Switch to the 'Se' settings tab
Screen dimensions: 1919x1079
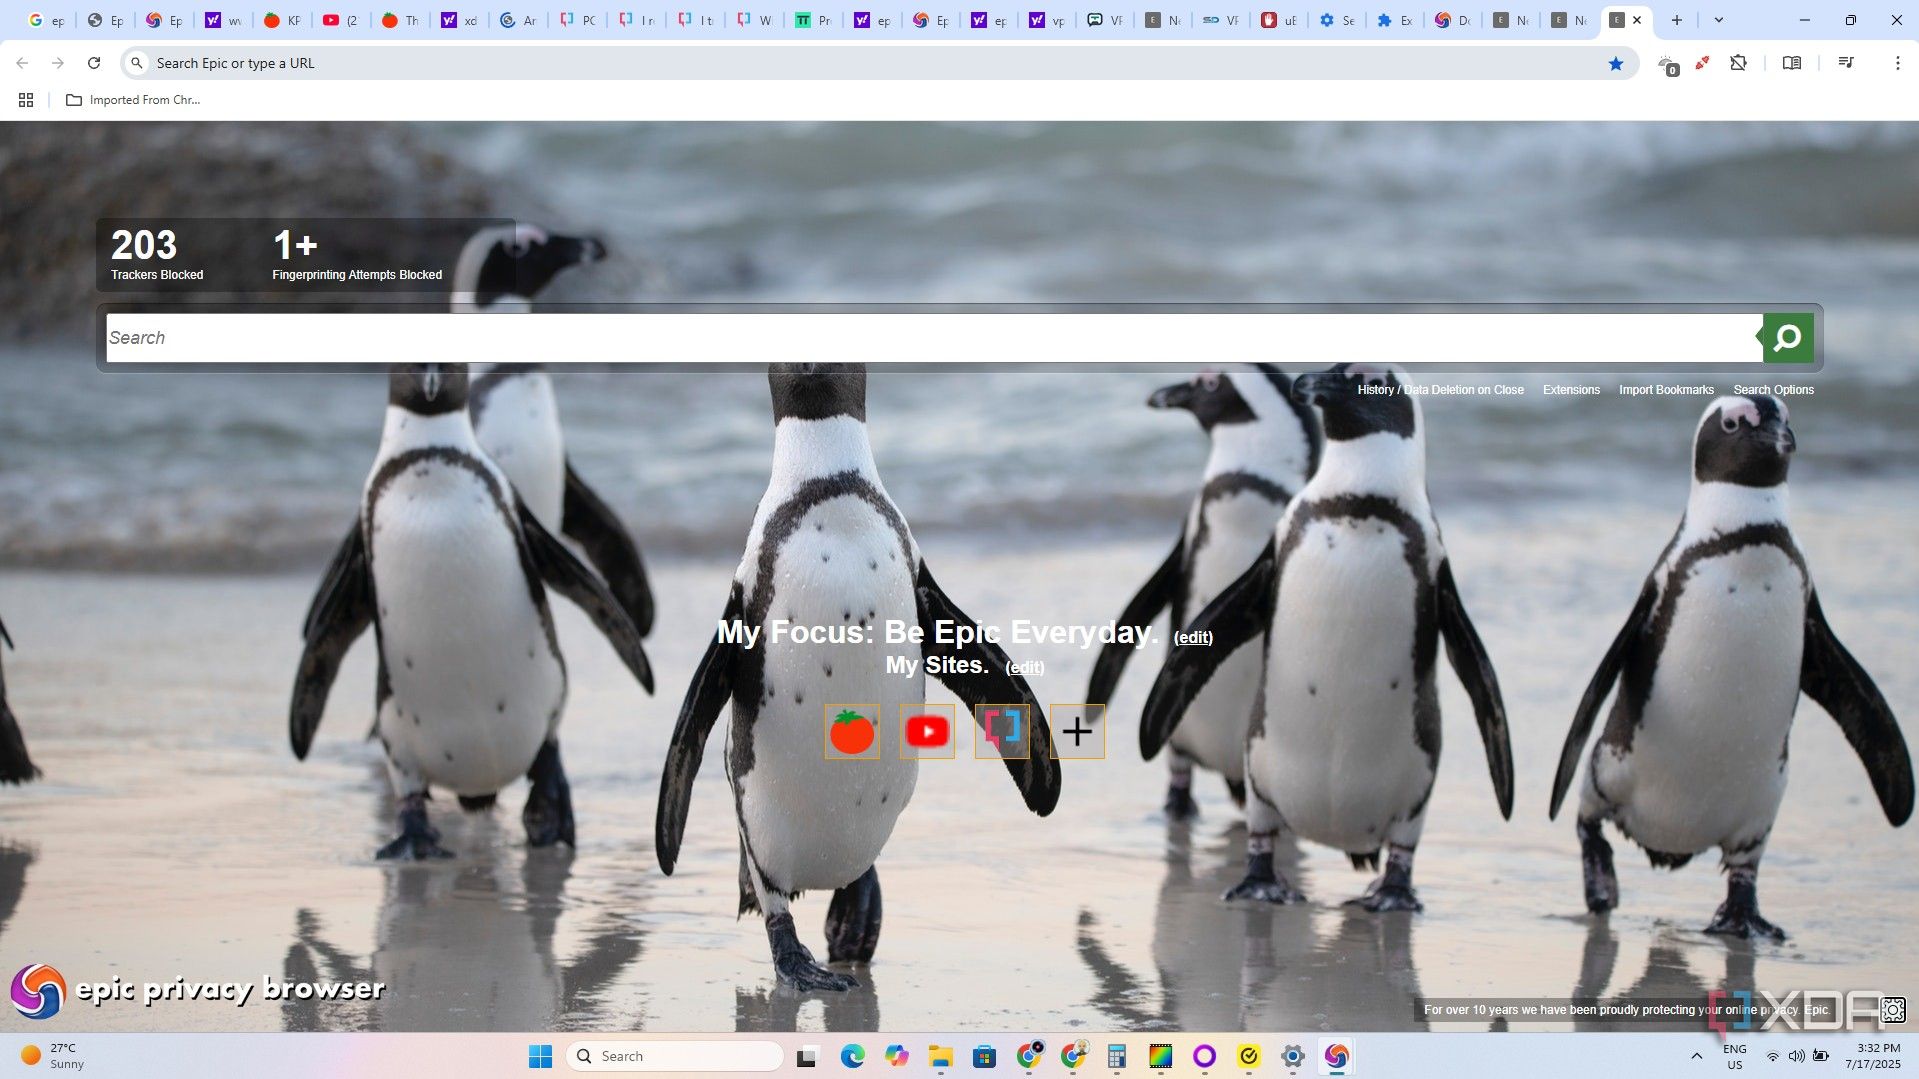pos(1336,20)
